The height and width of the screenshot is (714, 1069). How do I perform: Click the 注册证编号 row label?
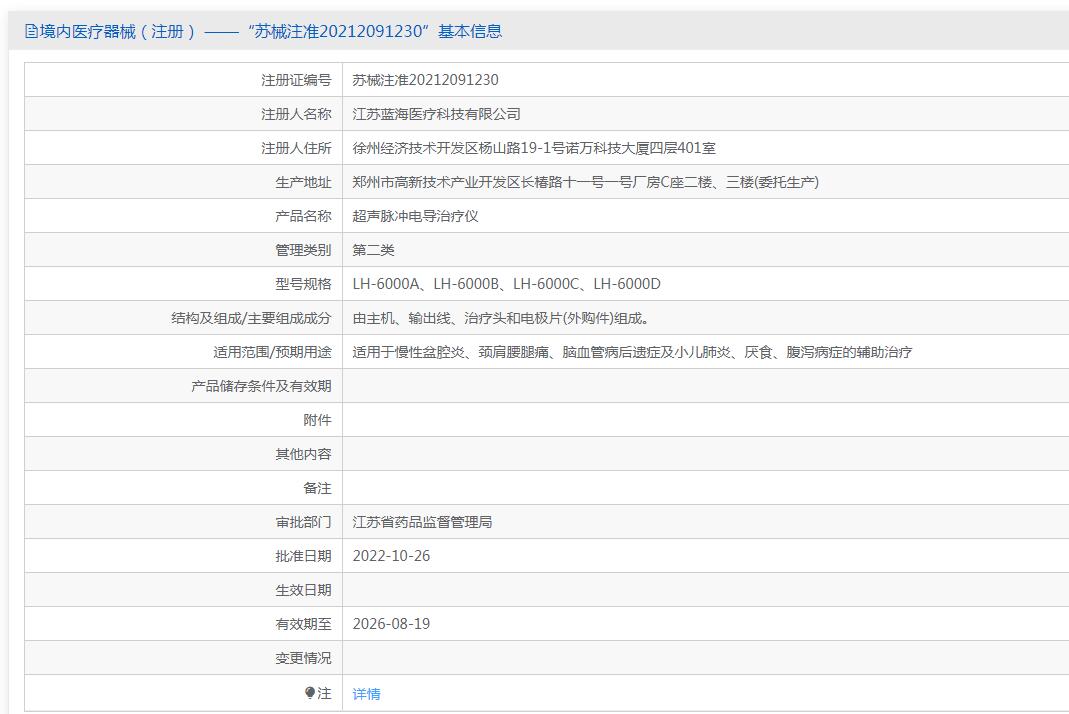296,80
